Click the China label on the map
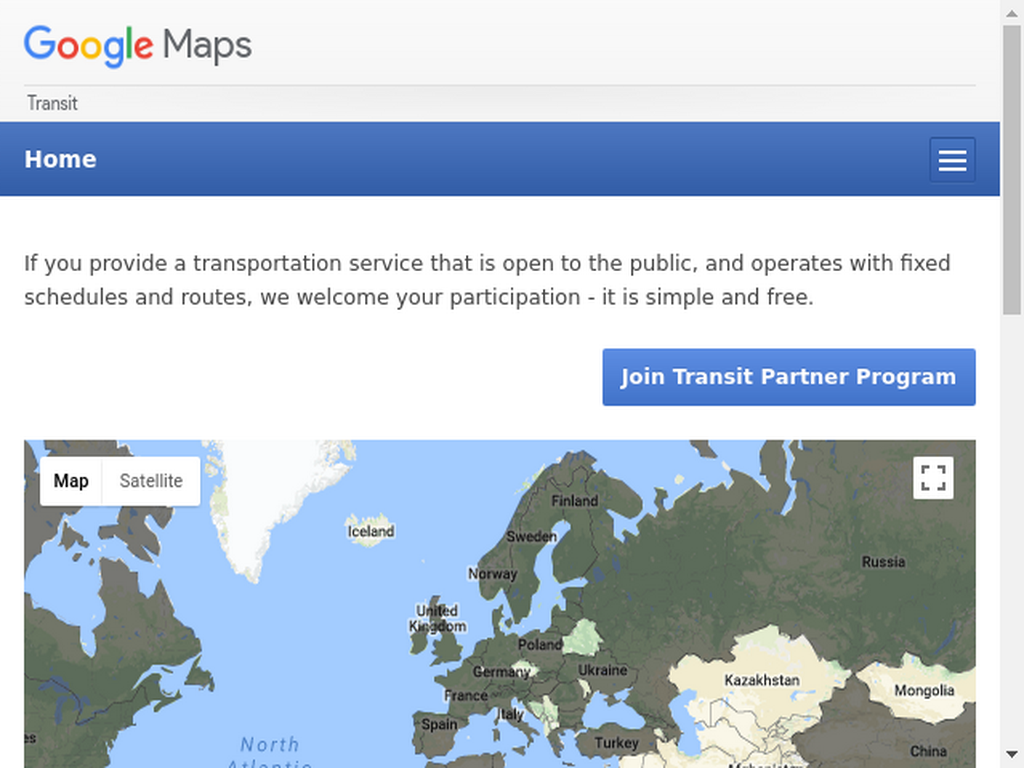Image resolution: width=1024 pixels, height=768 pixels. [928, 751]
